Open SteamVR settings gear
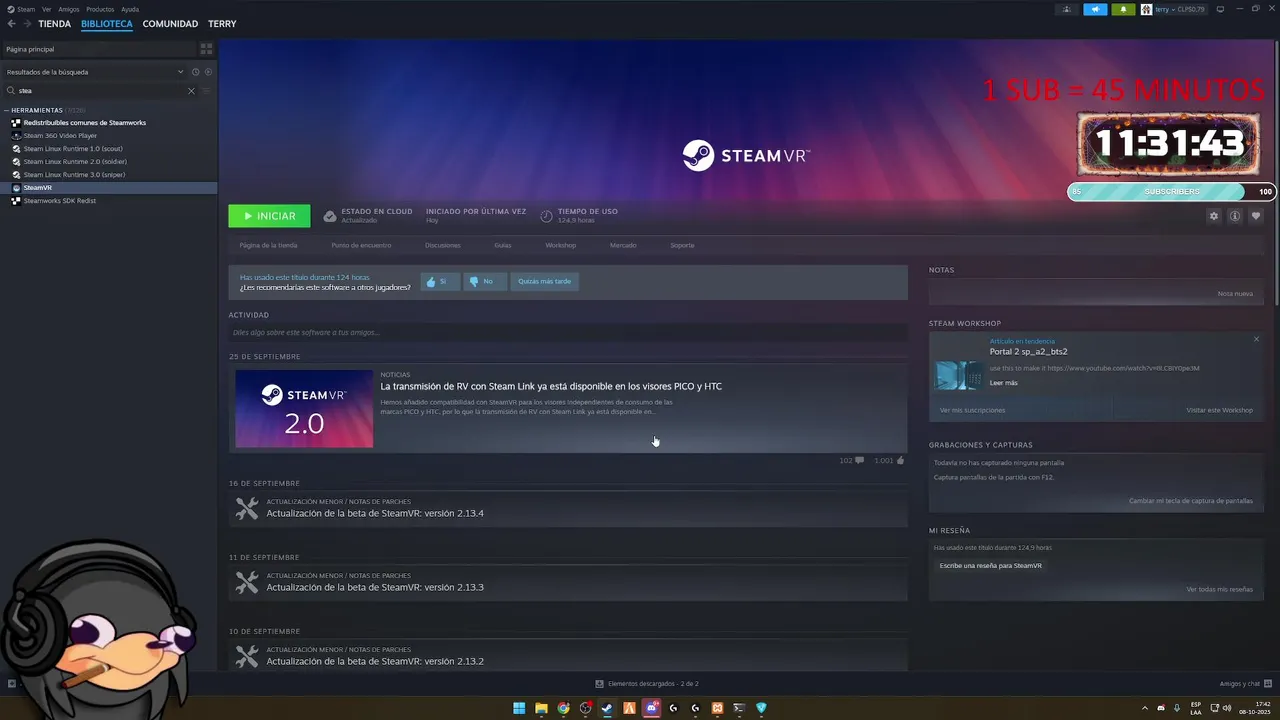1280x720 pixels. (x=1214, y=216)
